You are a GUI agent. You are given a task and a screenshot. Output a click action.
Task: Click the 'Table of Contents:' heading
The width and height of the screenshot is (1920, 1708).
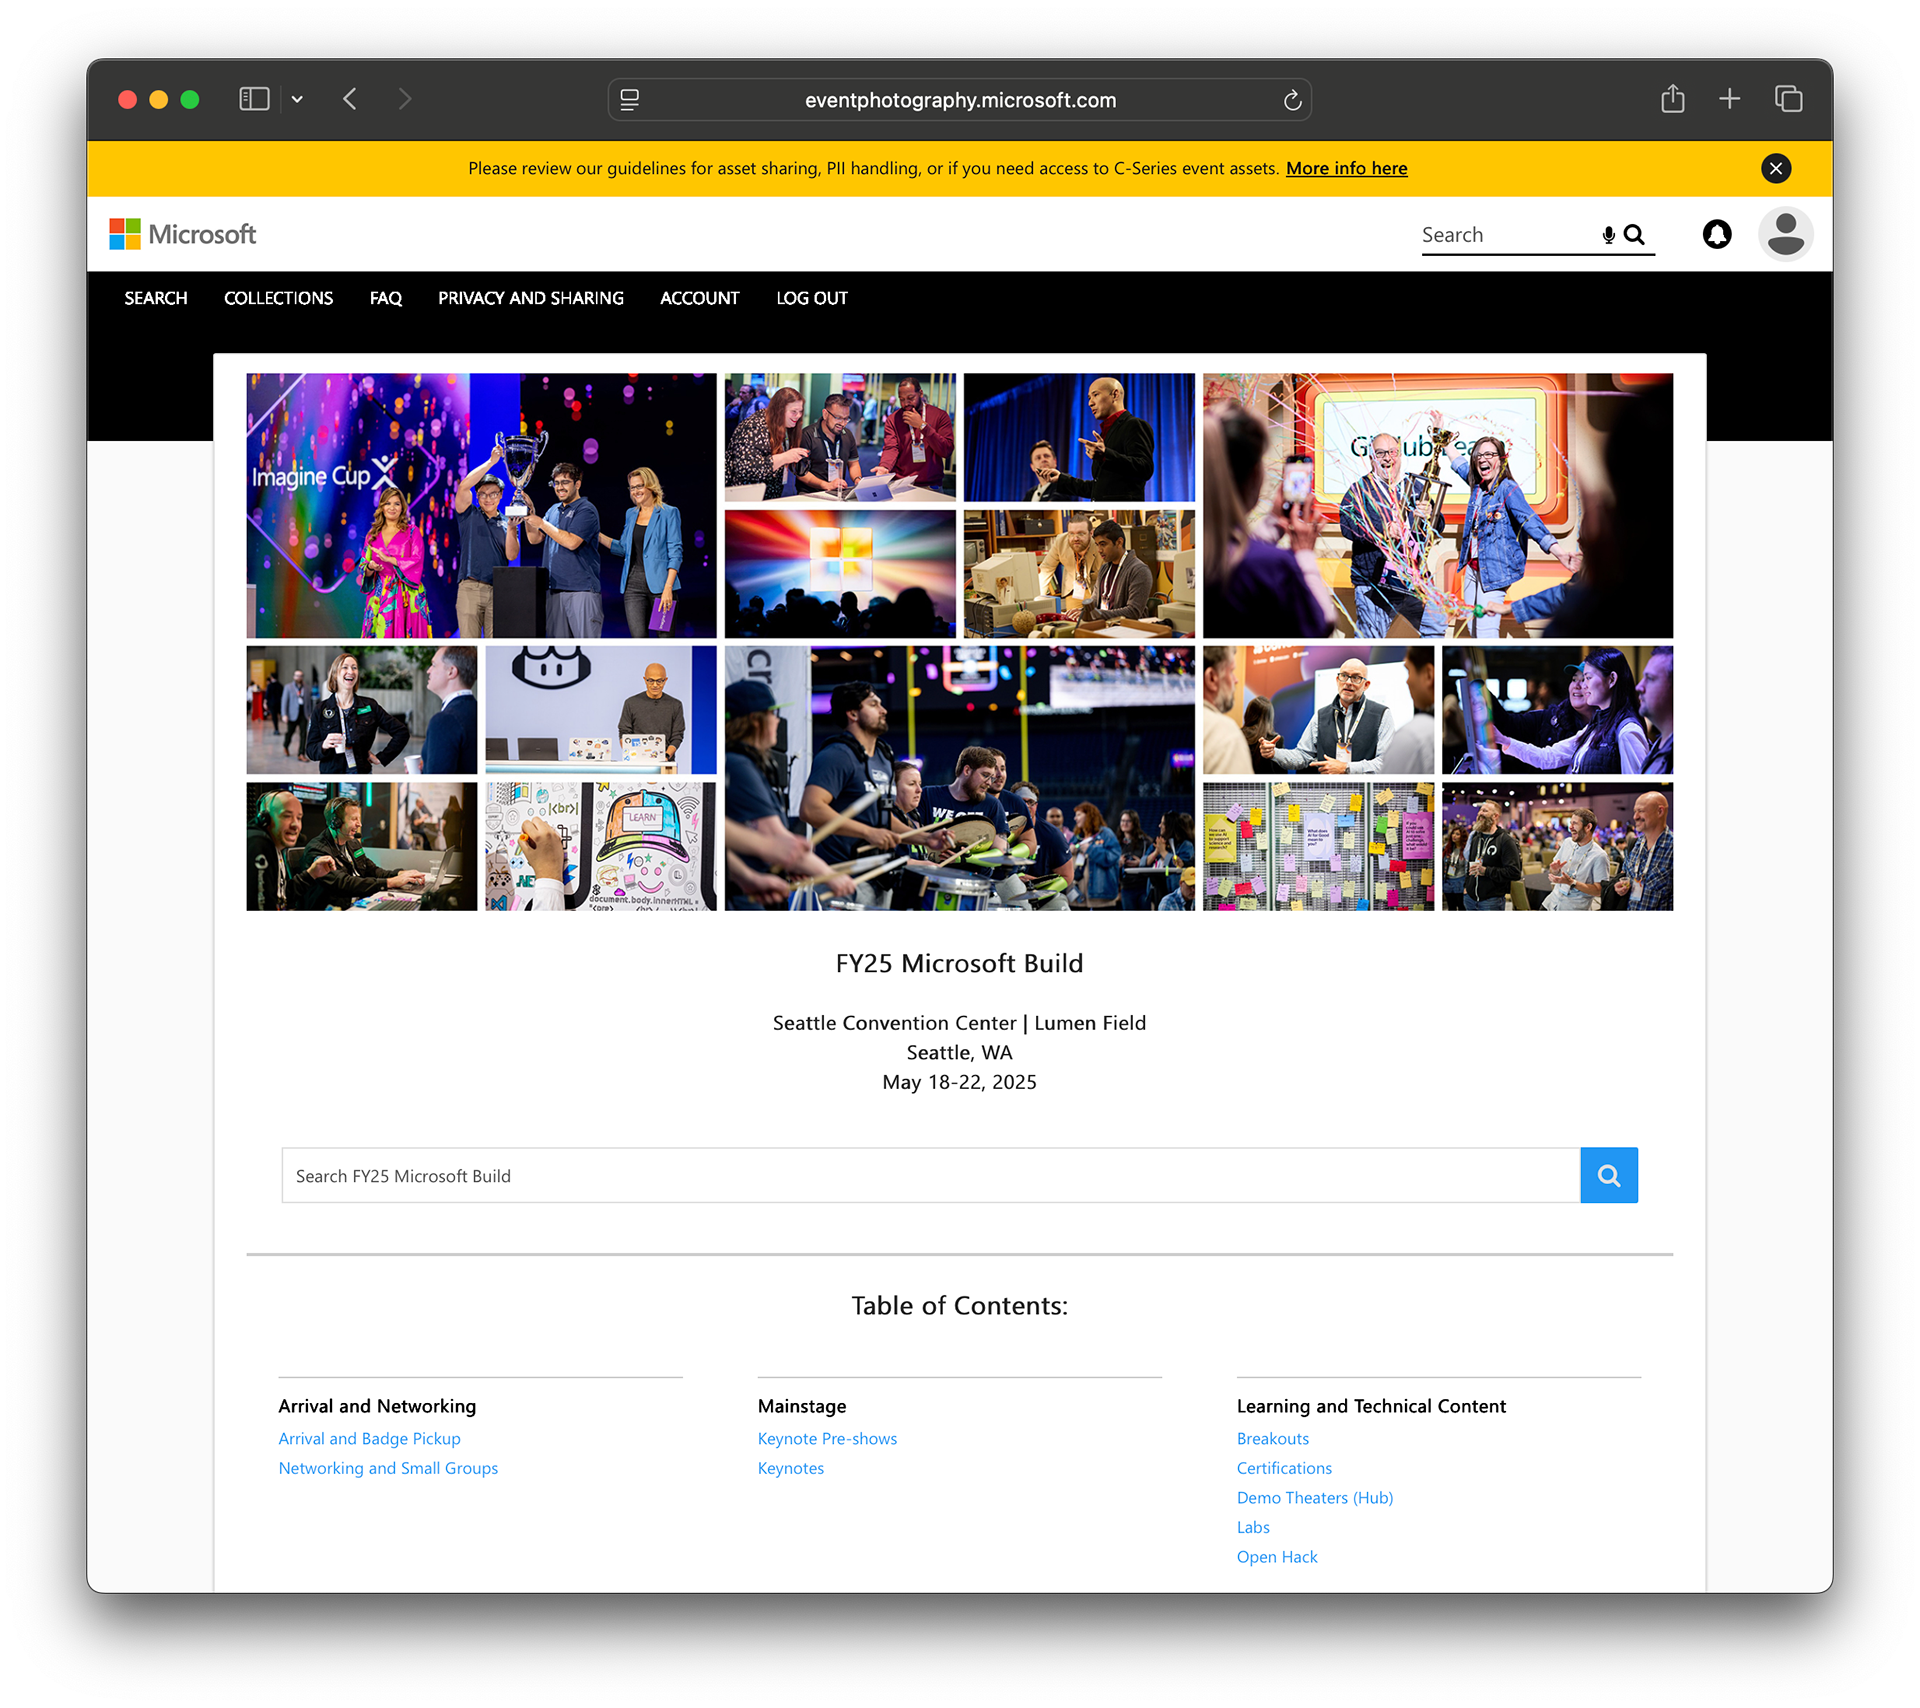959,1305
